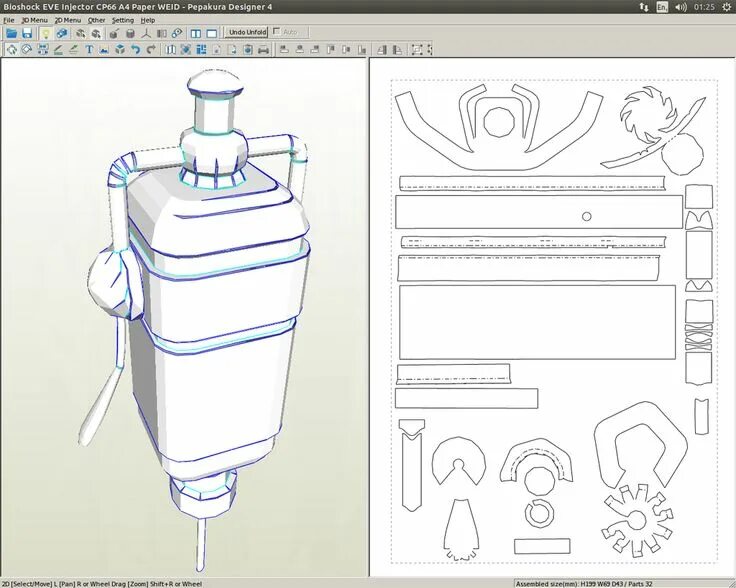Open the Other menu
This screenshot has height=588, width=736.
click(x=96, y=20)
